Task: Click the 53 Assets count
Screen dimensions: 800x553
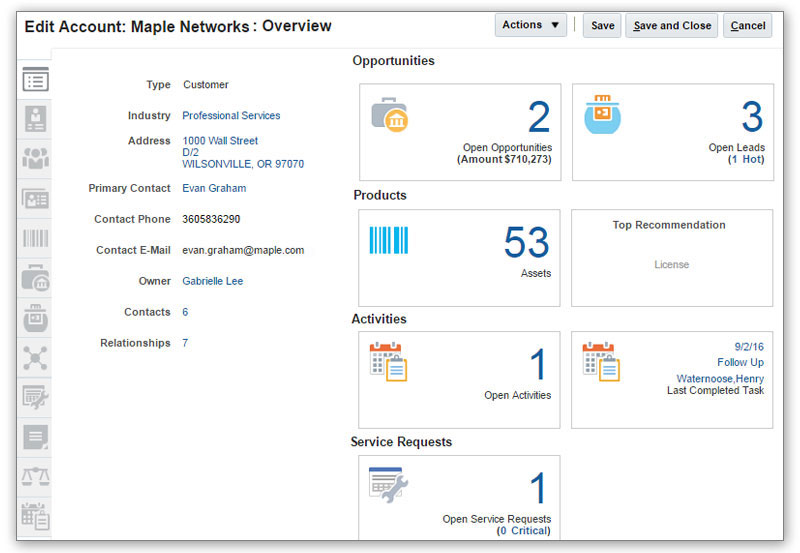Action: (526, 243)
